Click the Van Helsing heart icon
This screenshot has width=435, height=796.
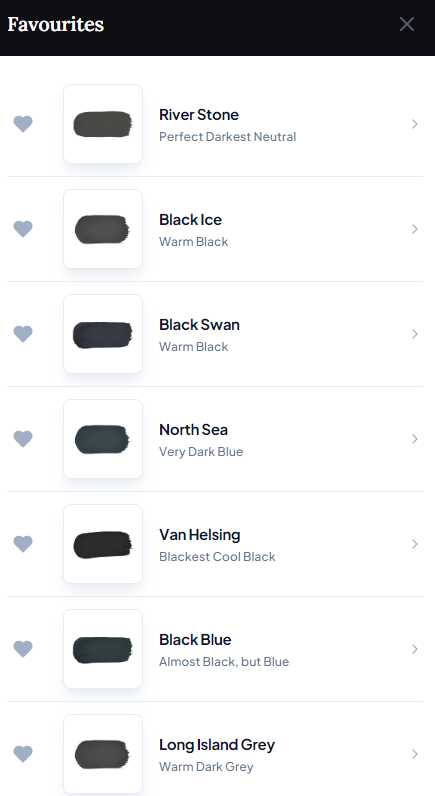click(23, 544)
